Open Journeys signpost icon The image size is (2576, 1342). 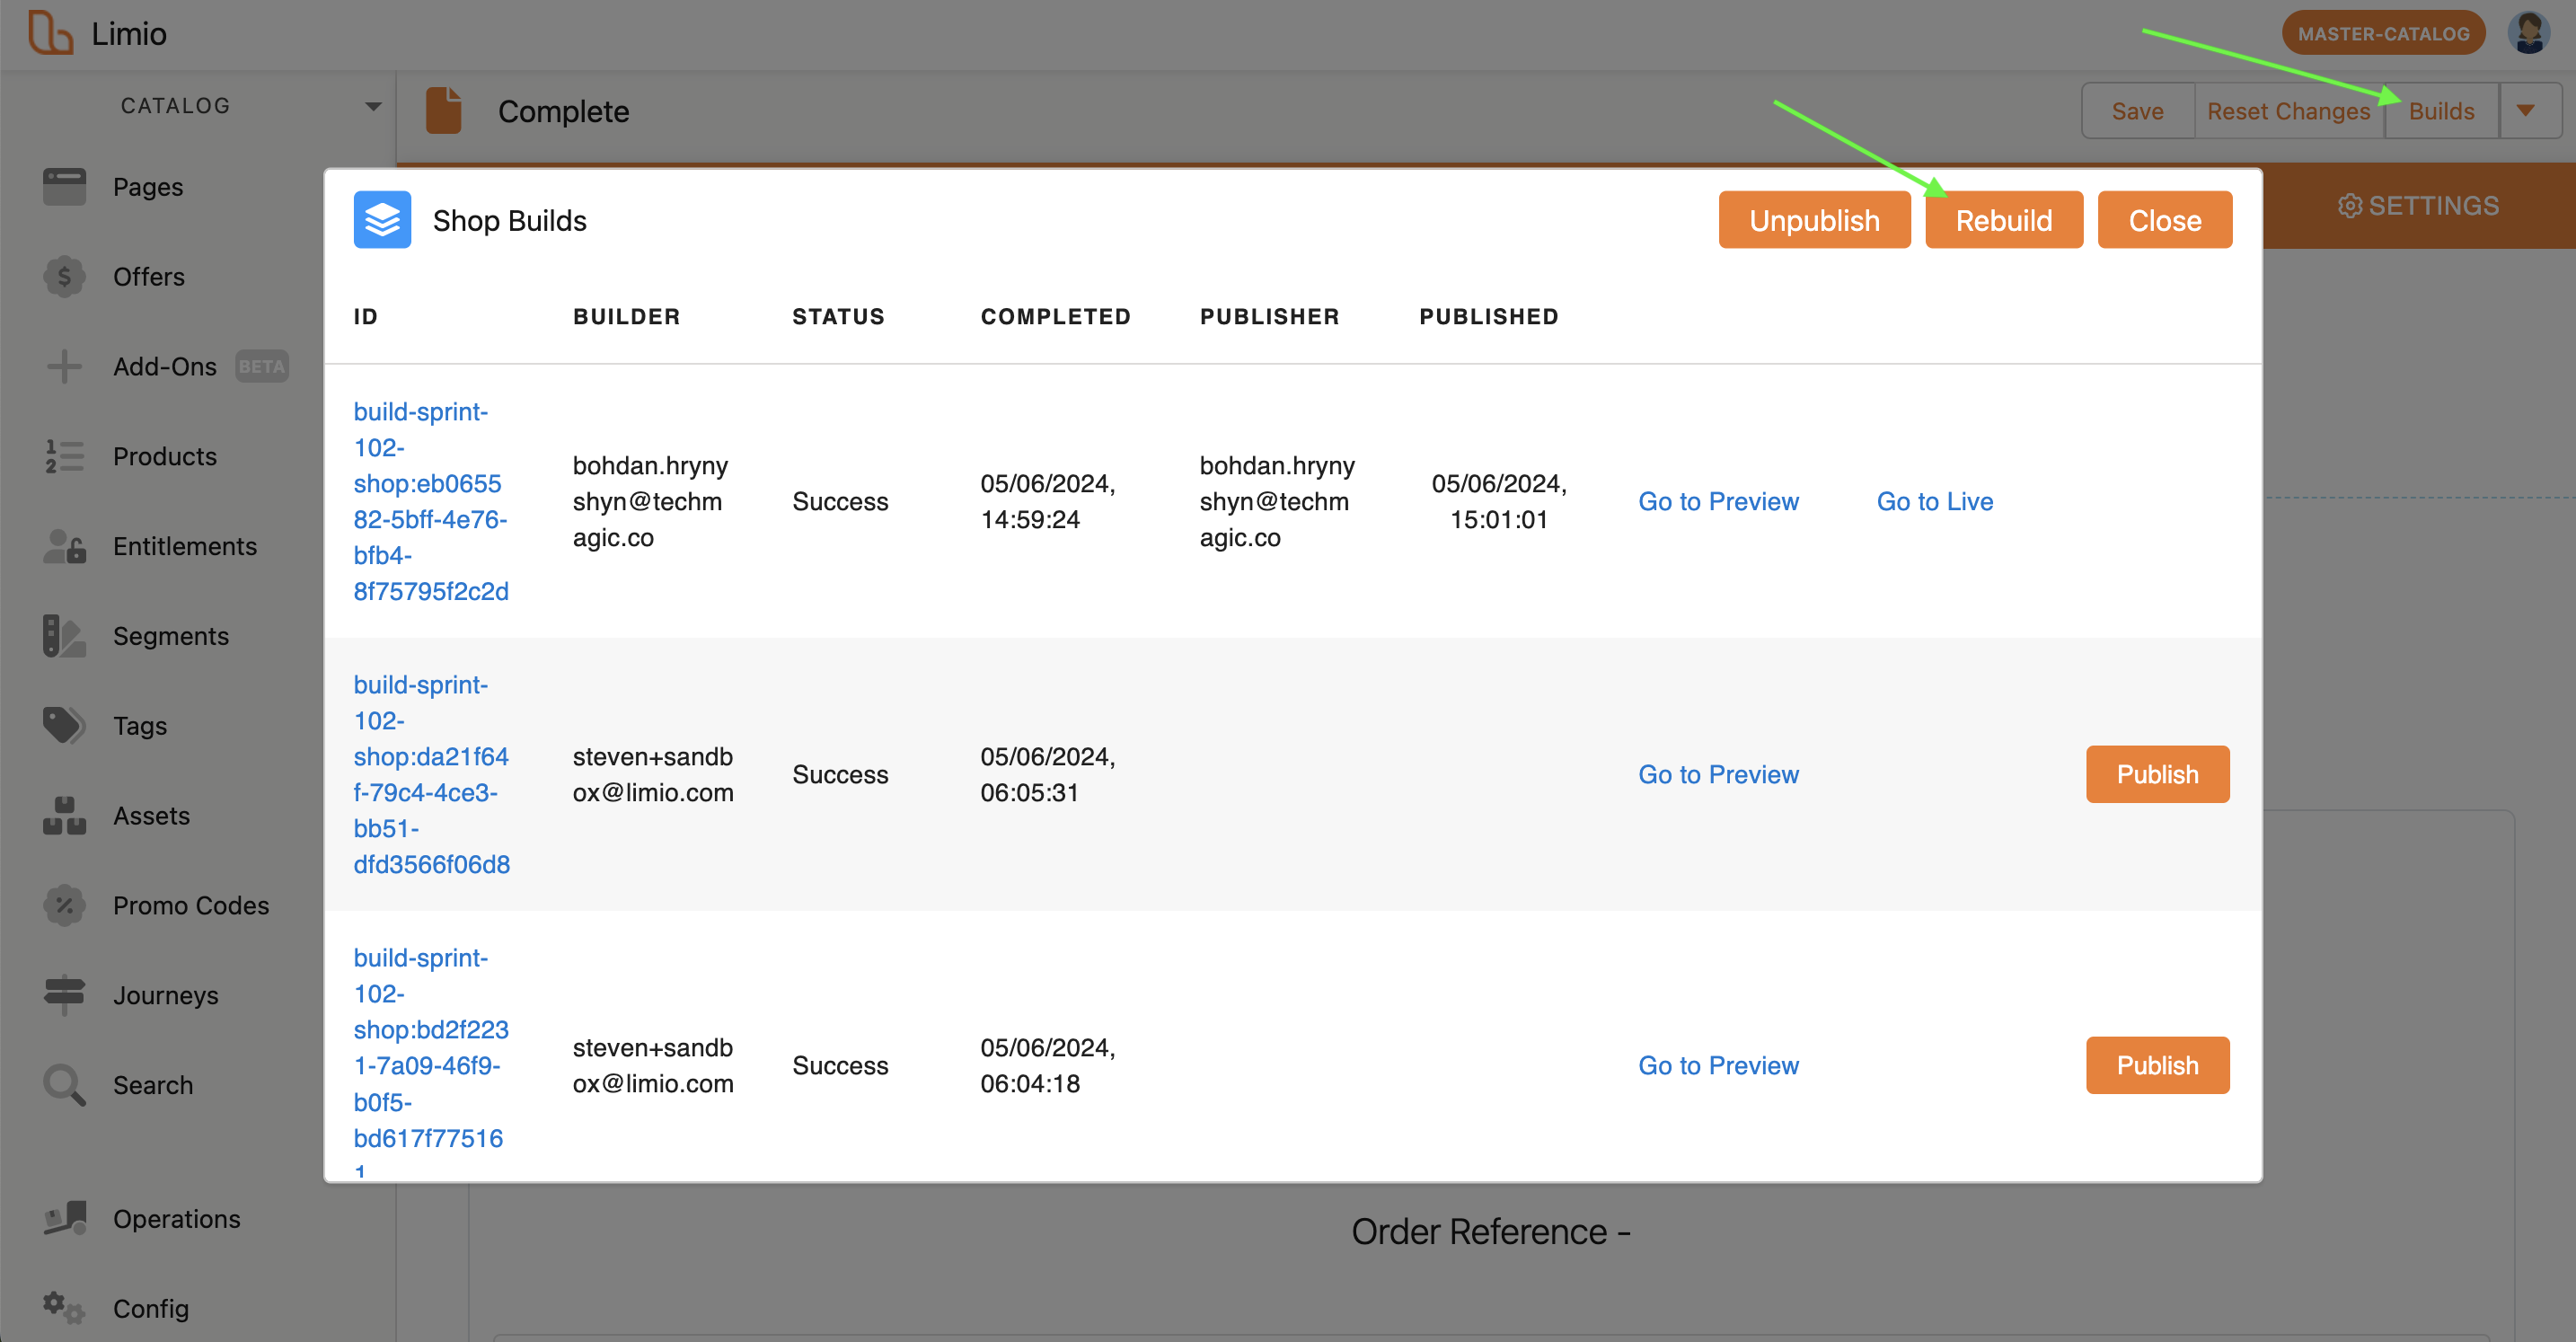[x=64, y=994]
